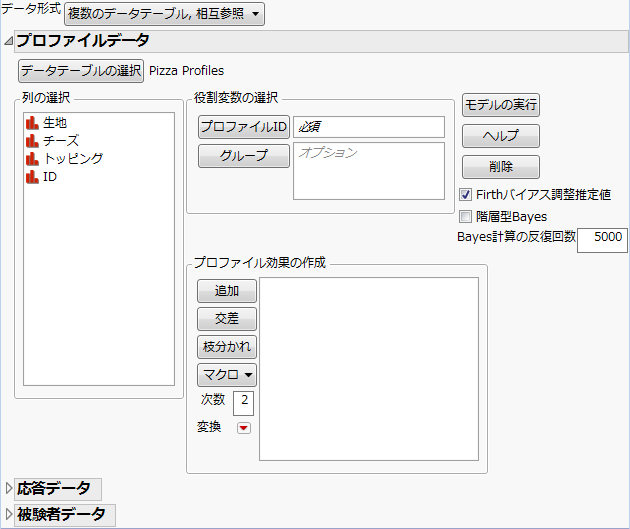Viewport: 630px width, 529px height.
Task: Expand the 応答データ section
Action: 9,488
